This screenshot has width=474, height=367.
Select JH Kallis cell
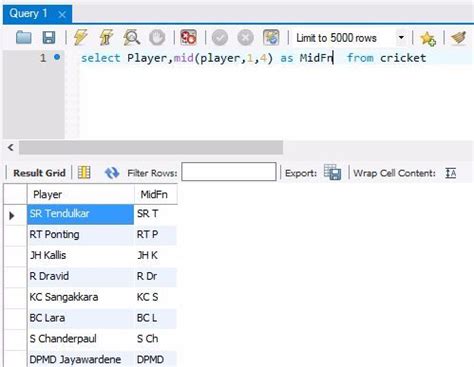[x=80, y=256]
